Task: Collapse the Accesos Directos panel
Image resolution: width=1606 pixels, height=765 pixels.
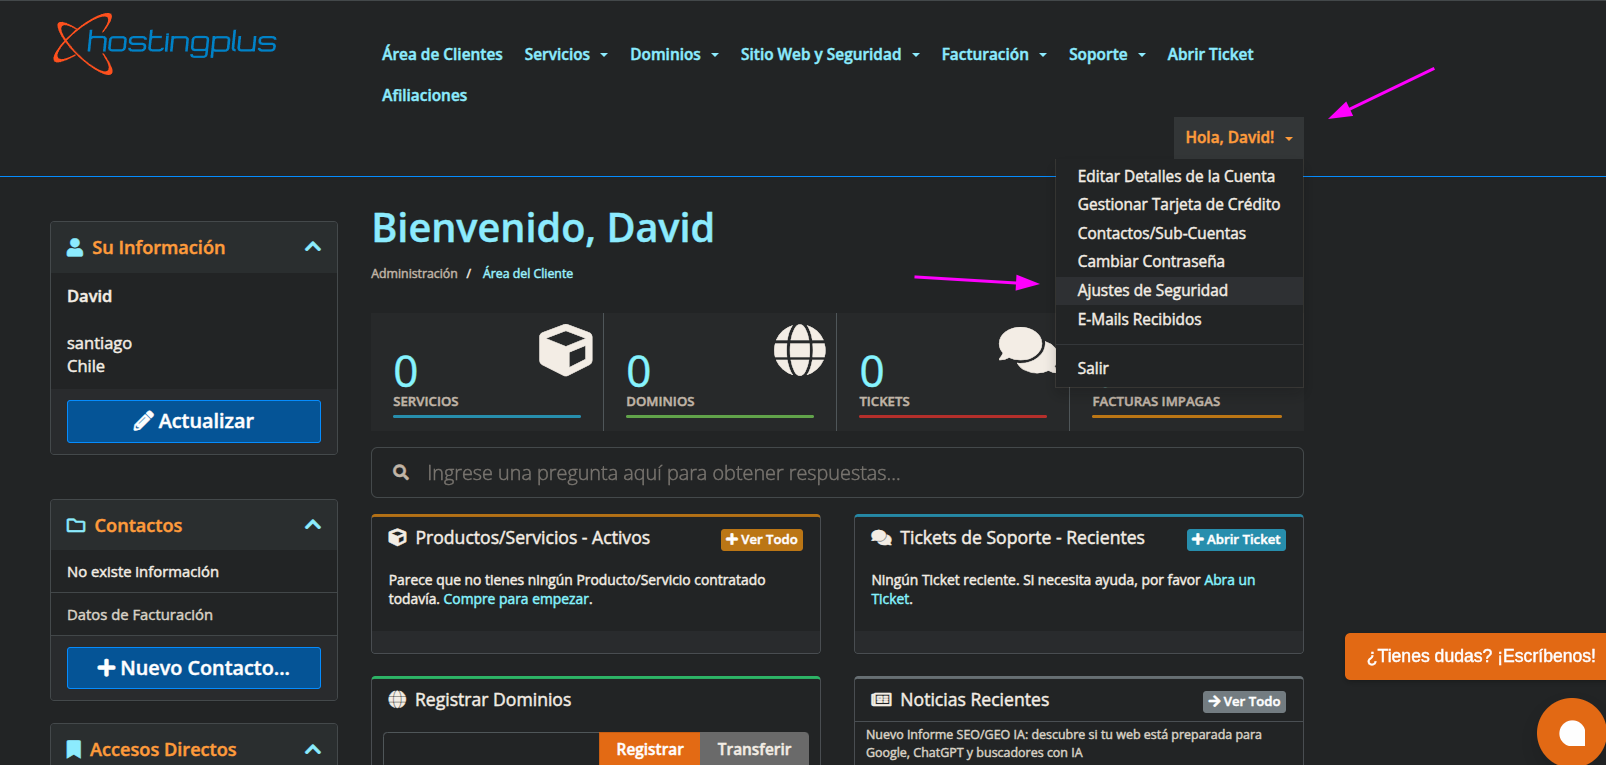Action: (x=313, y=749)
